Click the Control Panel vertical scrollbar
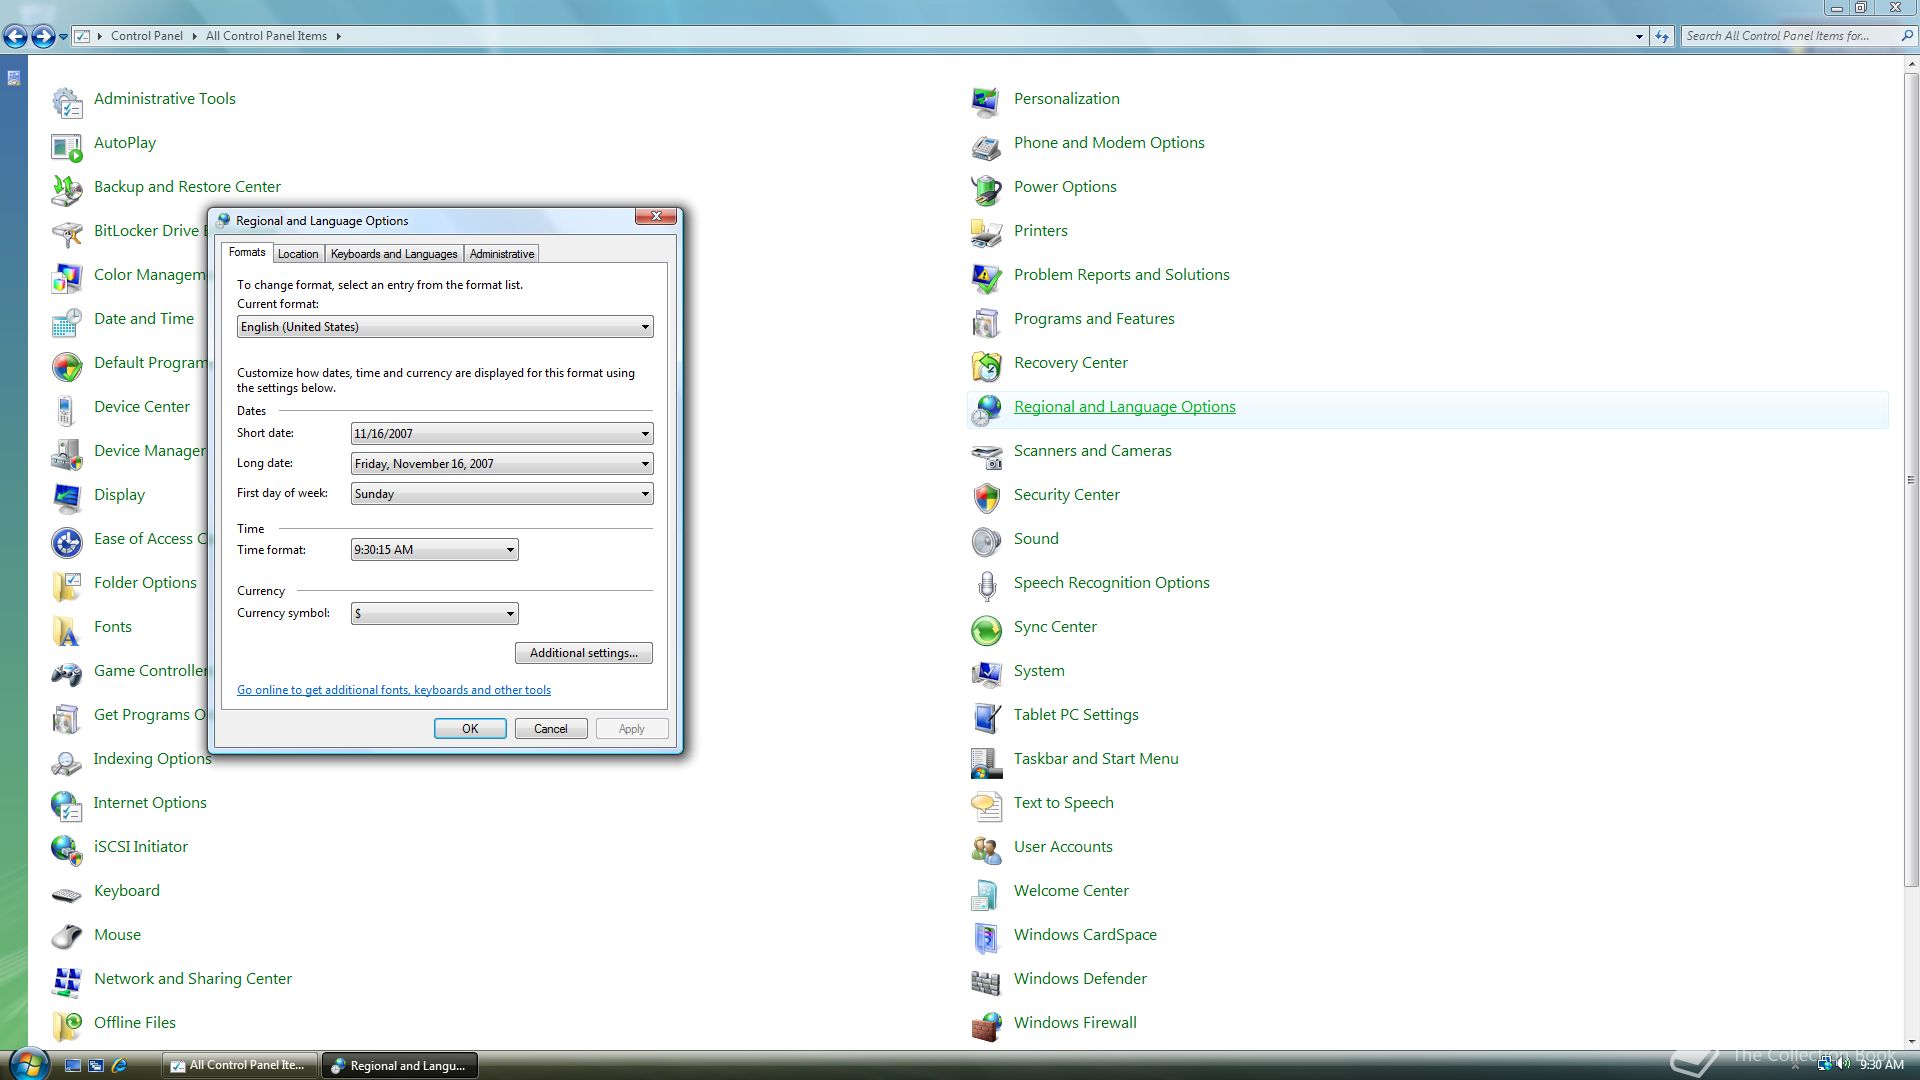The image size is (1920, 1080). 1911,480
